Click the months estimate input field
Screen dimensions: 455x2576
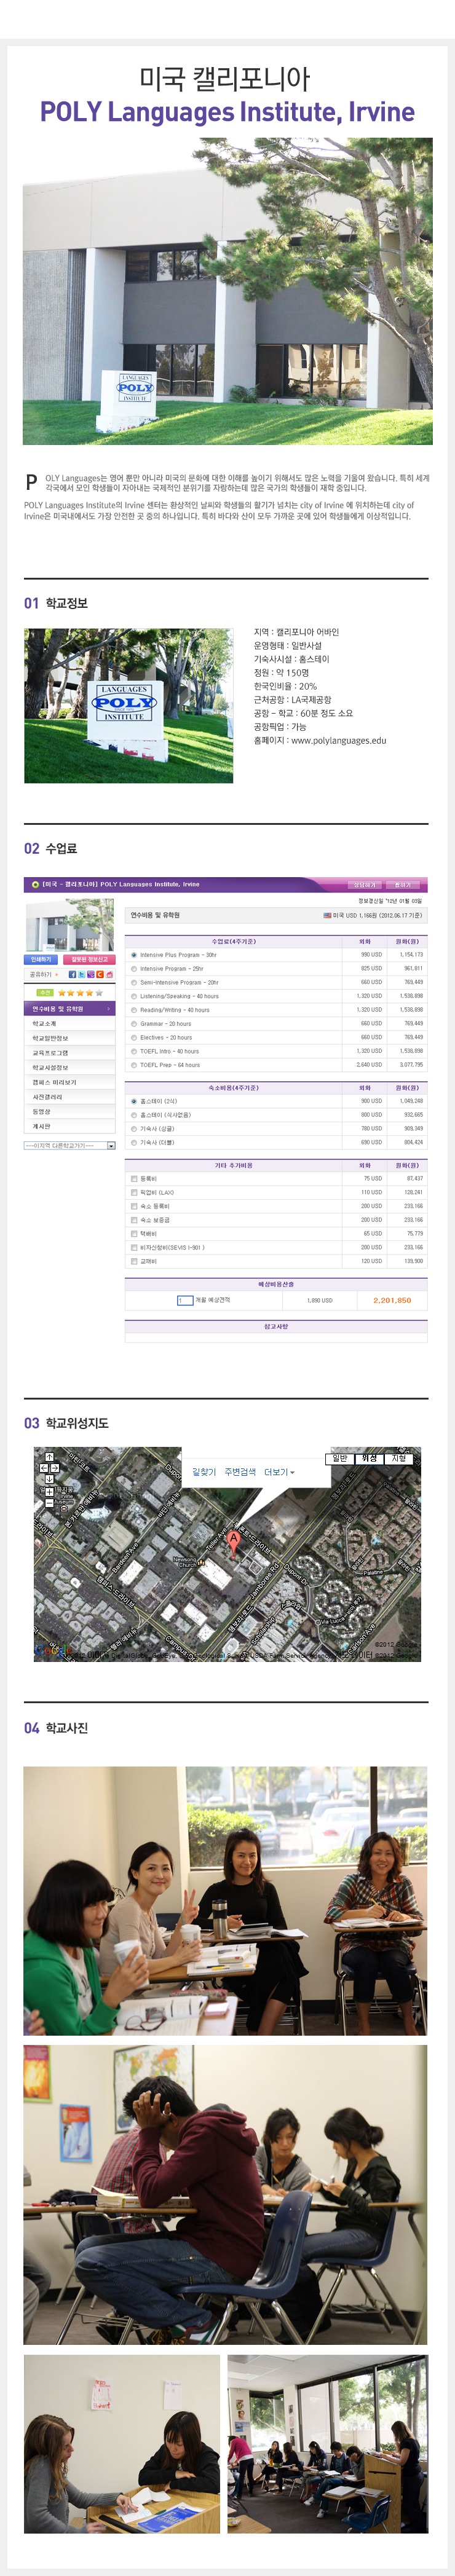click(x=184, y=1300)
